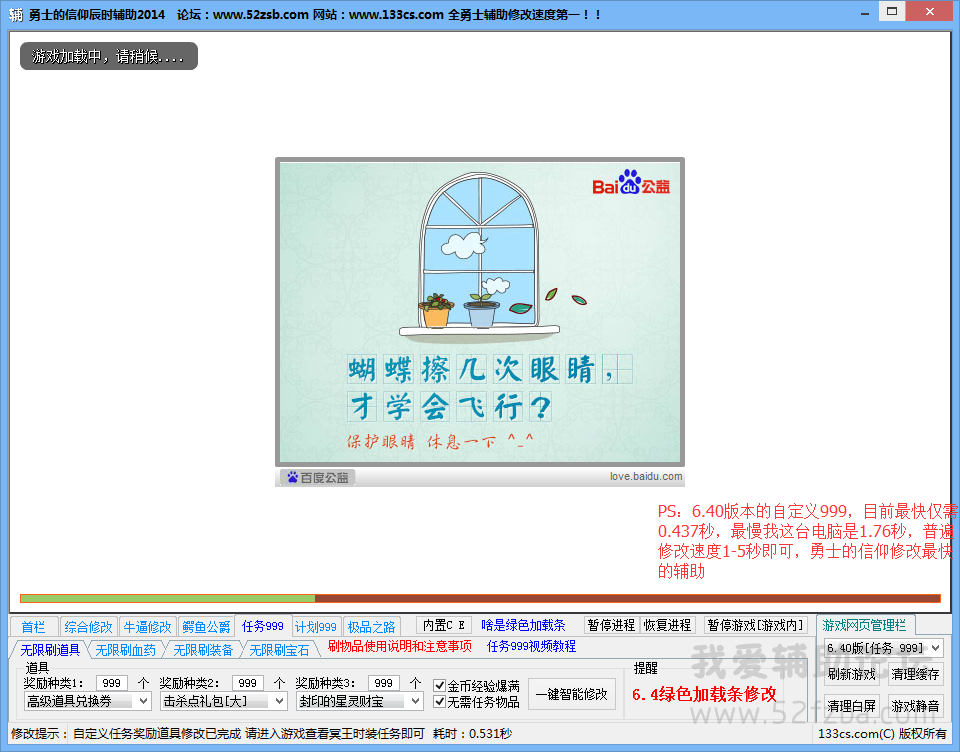Image resolution: width=960 pixels, height=752 pixels.
Task: Switch to the 无限刷装备 sub-tab
Action: coord(203,650)
